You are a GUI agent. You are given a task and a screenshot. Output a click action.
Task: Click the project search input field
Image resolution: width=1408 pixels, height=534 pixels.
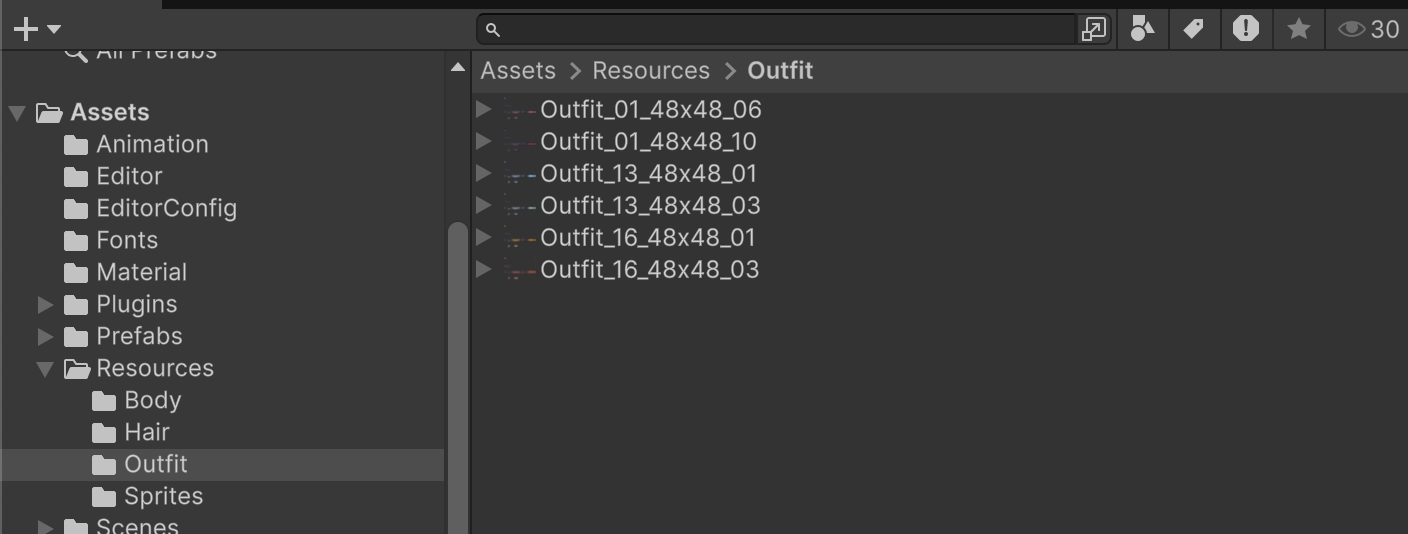pyautogui.click(x=780, y=29)
